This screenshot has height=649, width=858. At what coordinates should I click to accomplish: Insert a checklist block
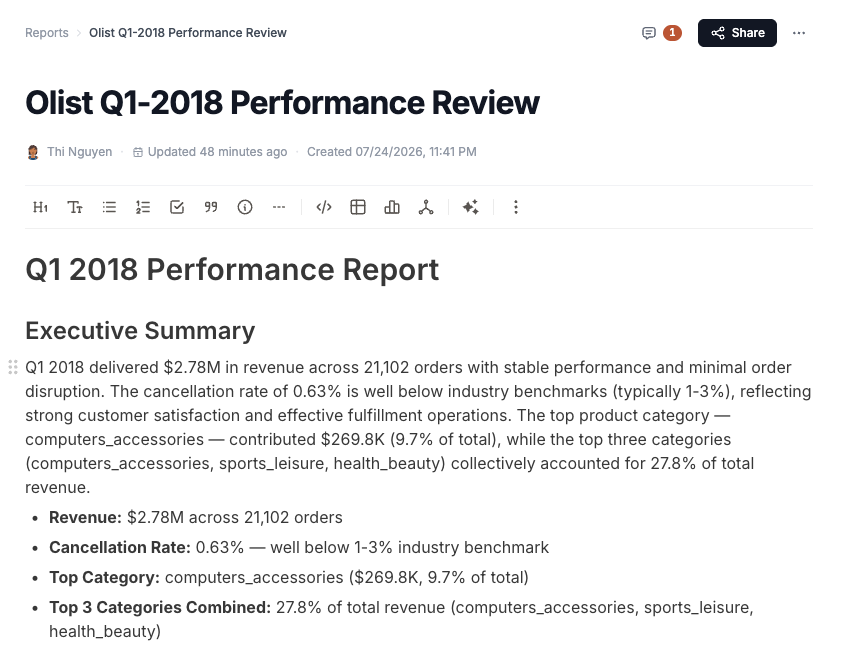point(177,207)
